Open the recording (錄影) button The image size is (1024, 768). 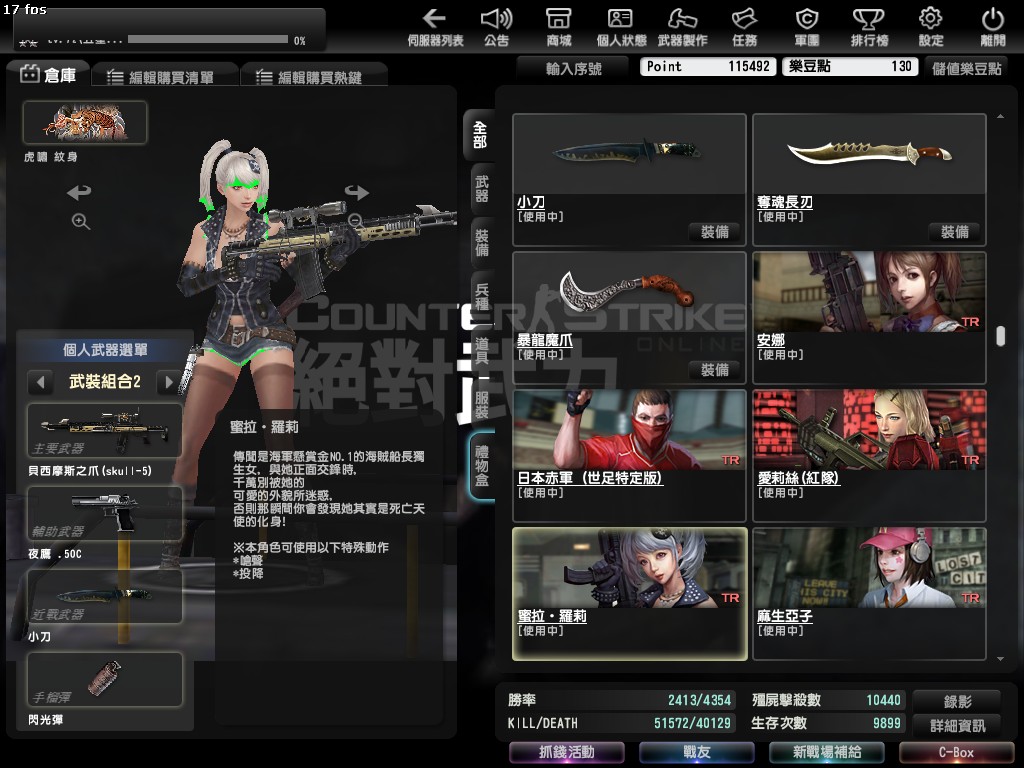(957, 701)
